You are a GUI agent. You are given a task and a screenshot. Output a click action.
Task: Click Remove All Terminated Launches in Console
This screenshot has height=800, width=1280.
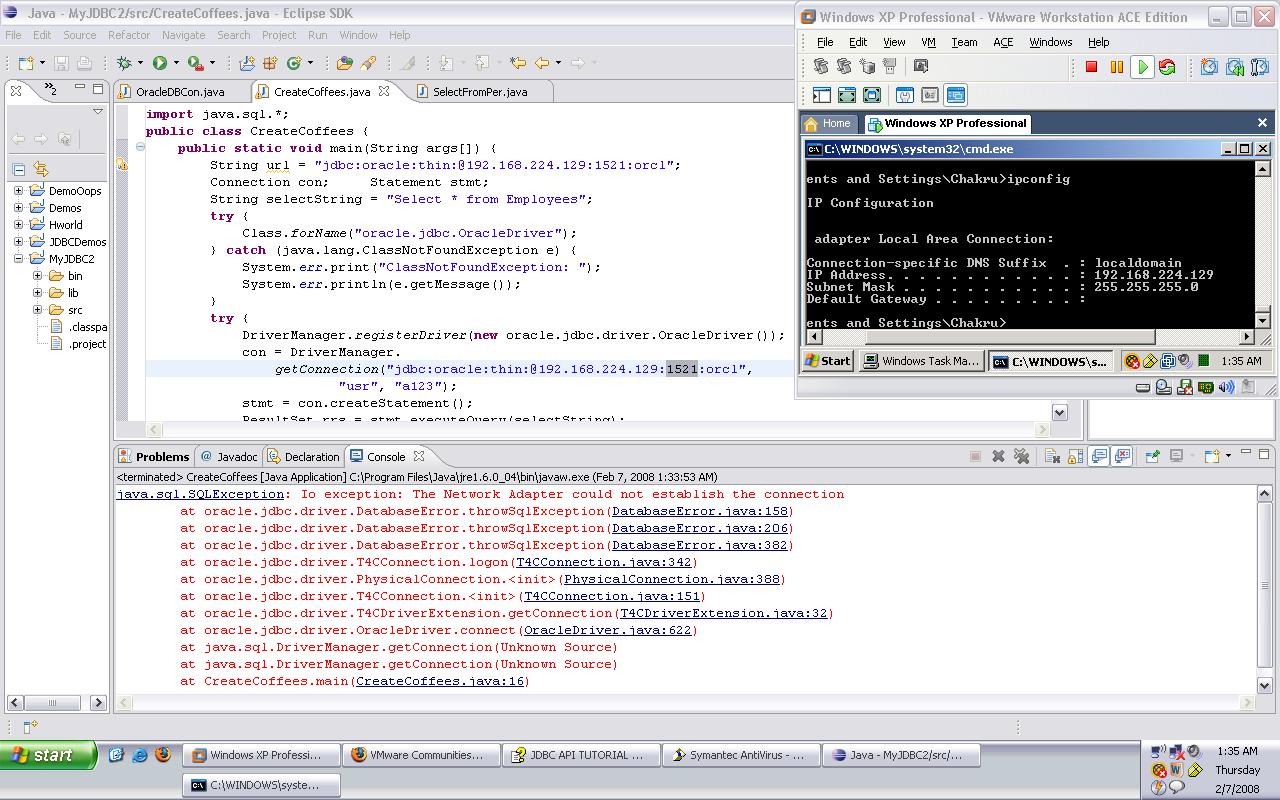(x=1021, y=456)
